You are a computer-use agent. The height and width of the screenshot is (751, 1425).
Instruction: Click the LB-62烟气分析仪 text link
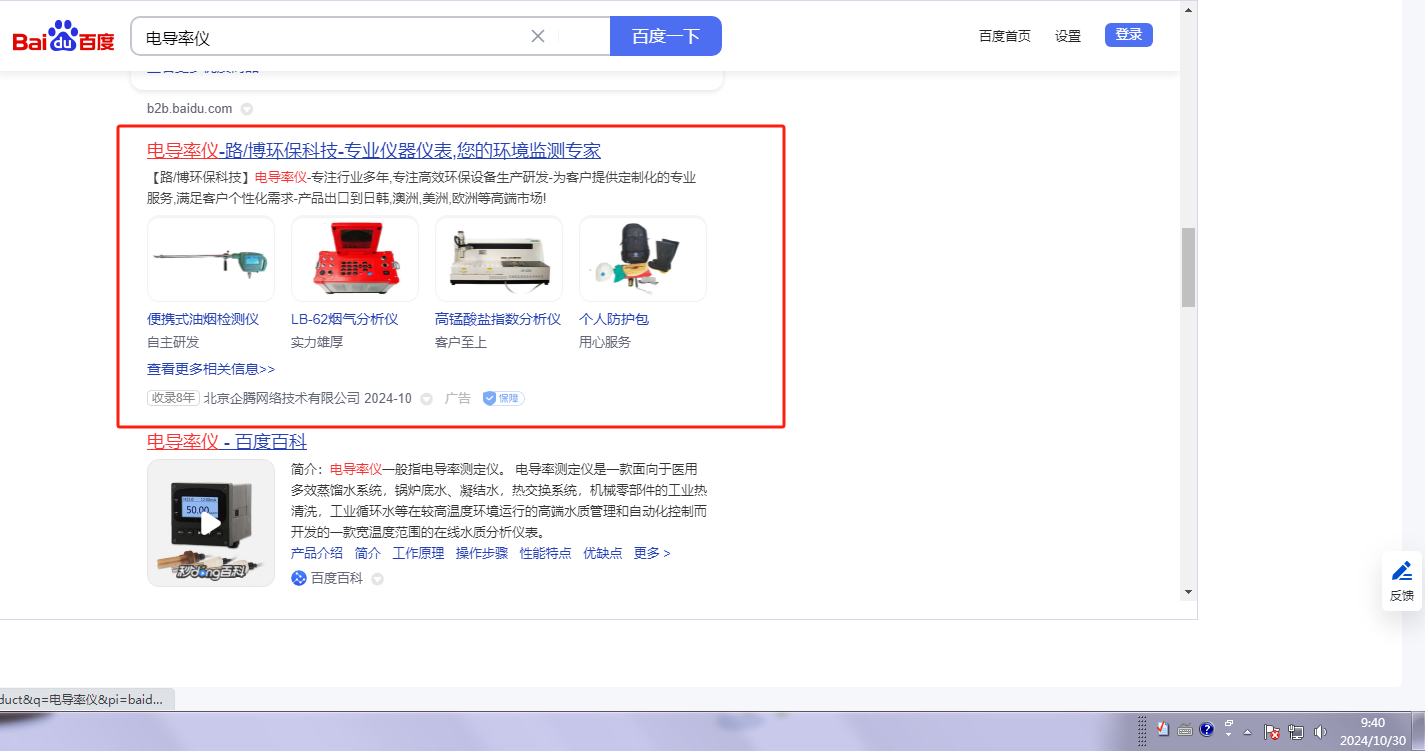[345, 319]
